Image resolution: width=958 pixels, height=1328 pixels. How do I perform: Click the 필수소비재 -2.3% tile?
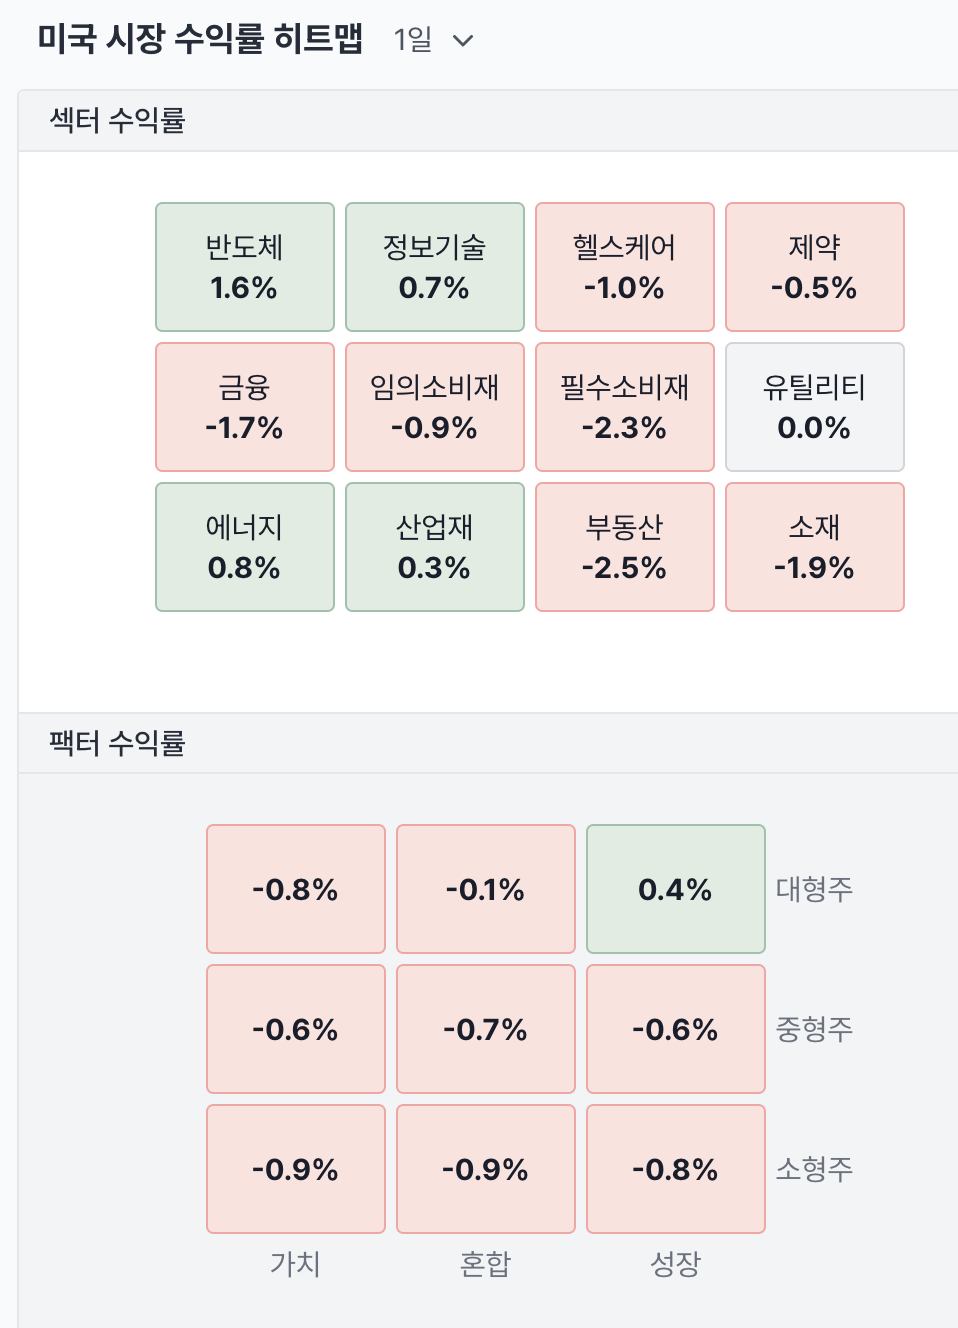[625, 407]
